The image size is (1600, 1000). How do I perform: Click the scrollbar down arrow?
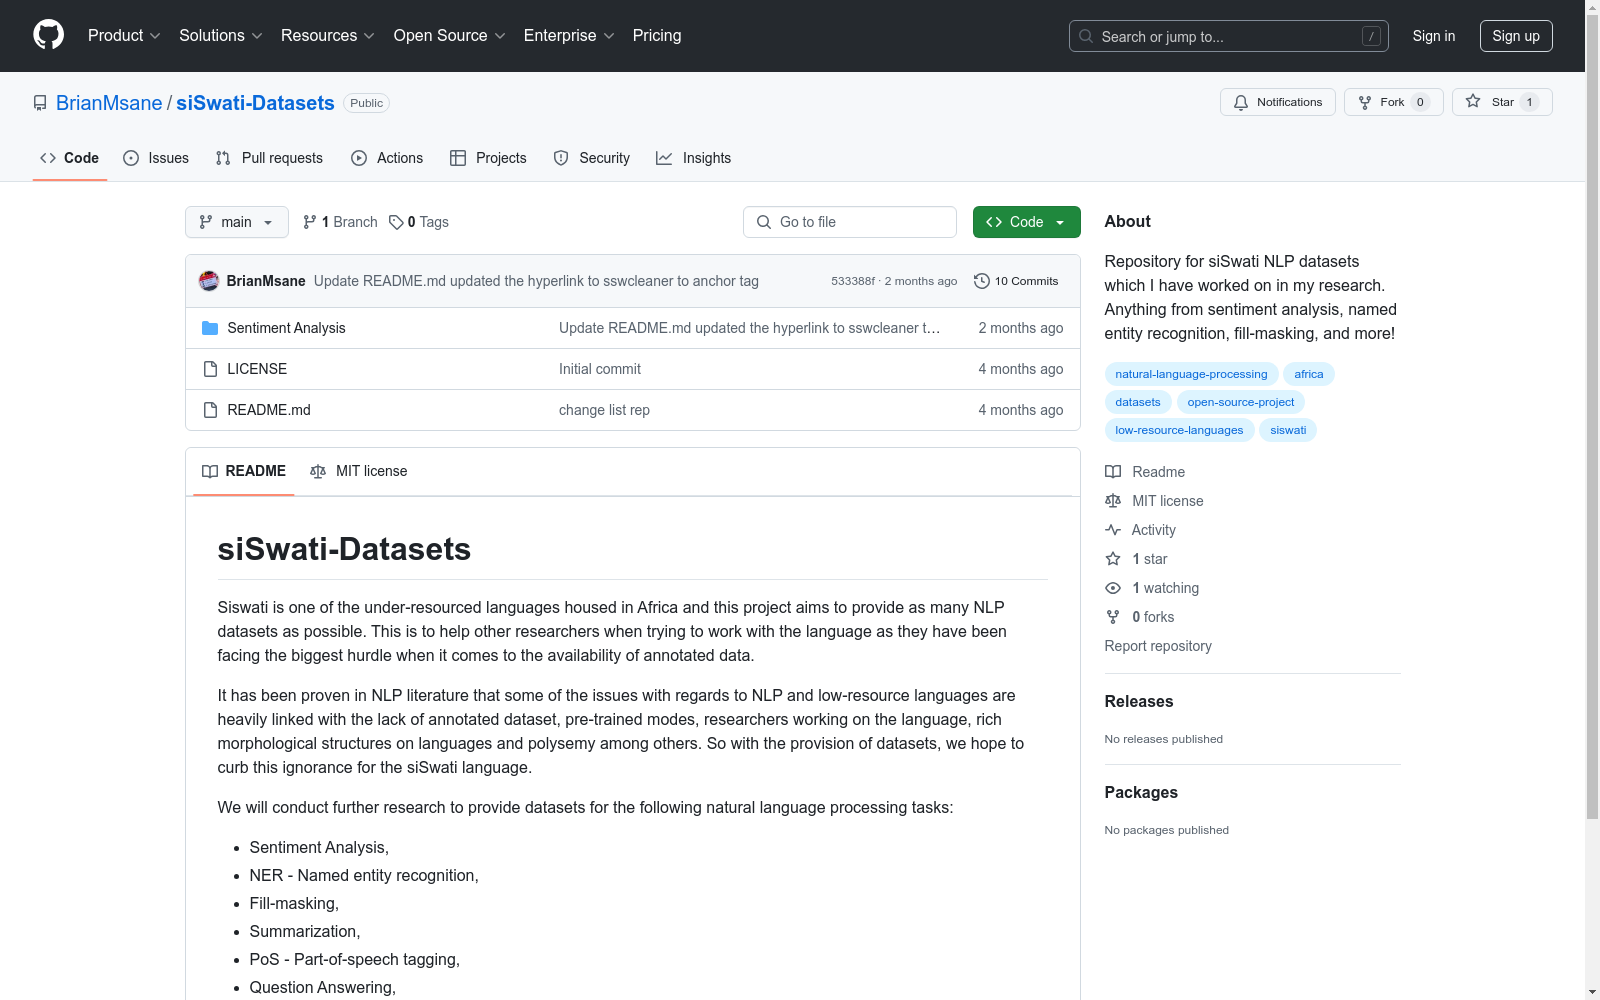(x=1592, y=992)
